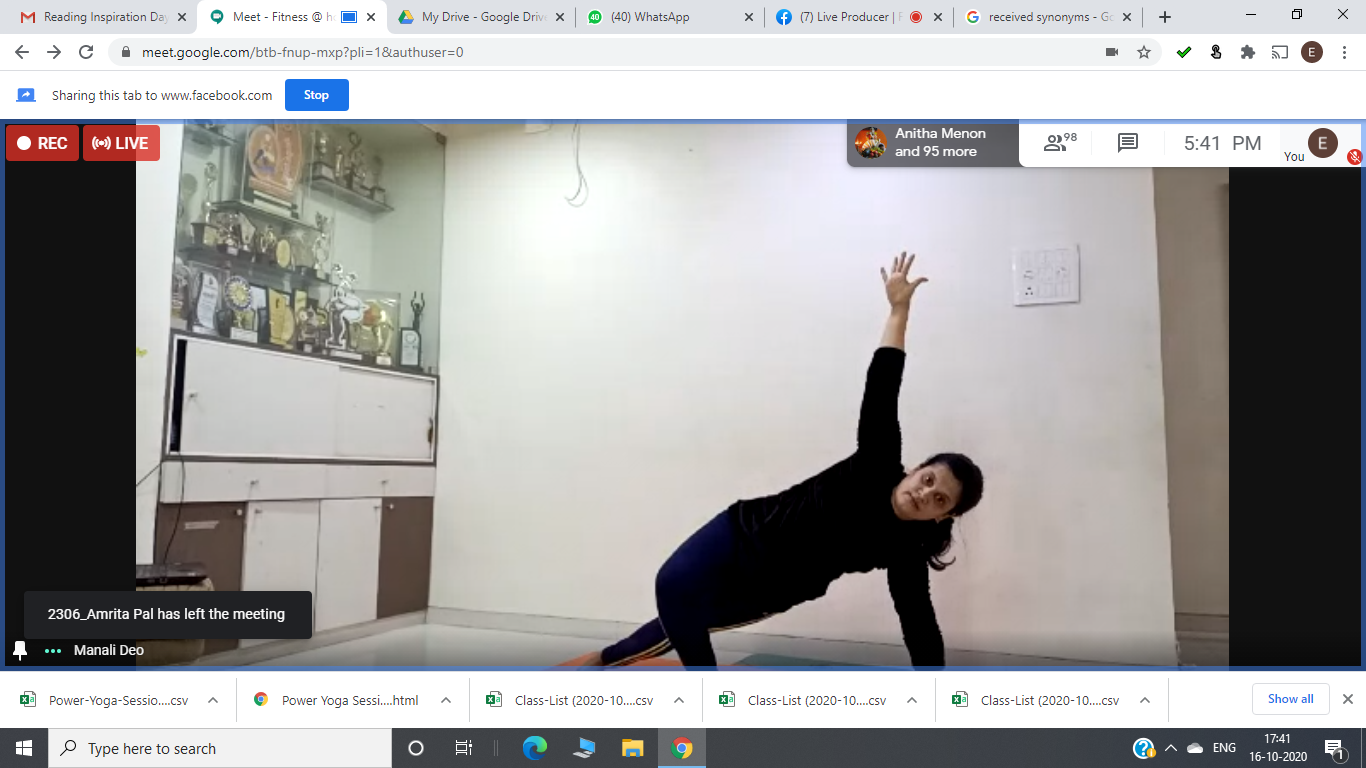Click the Anitha Menon and 95 more overlay
This screenshot has width=1366, height=768.
pyautogui.click(x=930, y=142)
